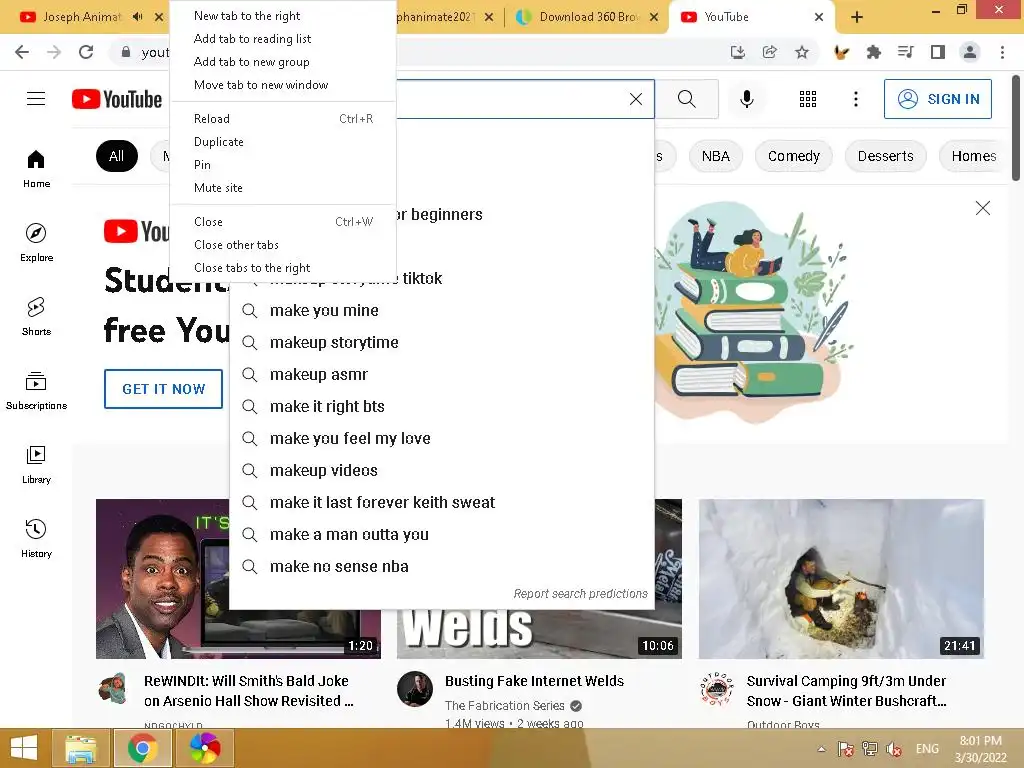Click the browser back arrow
Viewport: 1024px width, 768px height.
[x=22, y=52]
